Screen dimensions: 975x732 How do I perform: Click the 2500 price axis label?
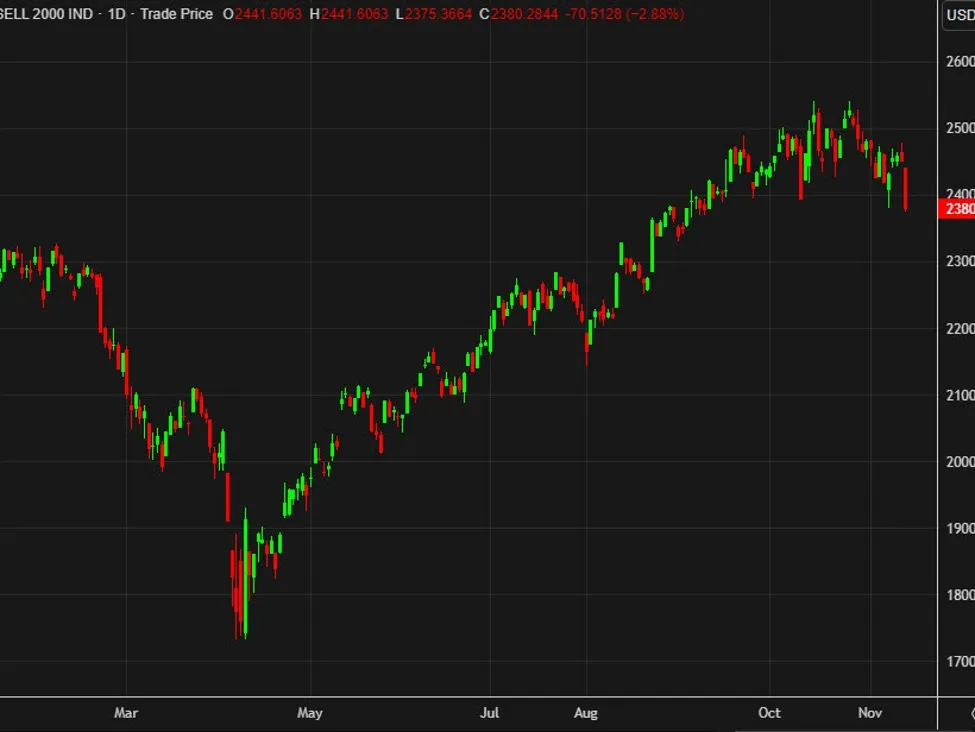pos(959,129)
